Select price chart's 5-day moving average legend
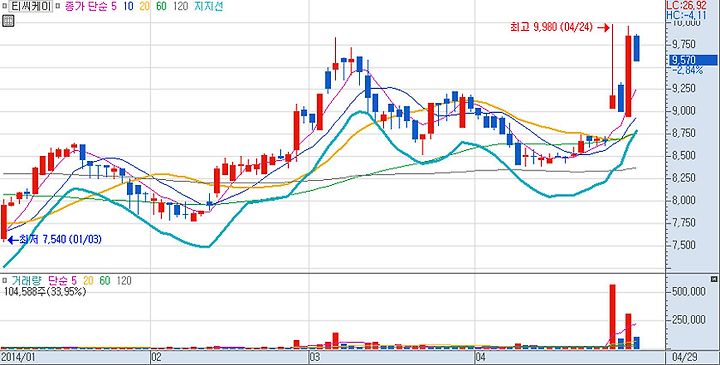The width and height of the screenshot is (720, 365). pyautogui.click(x=114, y=6)
